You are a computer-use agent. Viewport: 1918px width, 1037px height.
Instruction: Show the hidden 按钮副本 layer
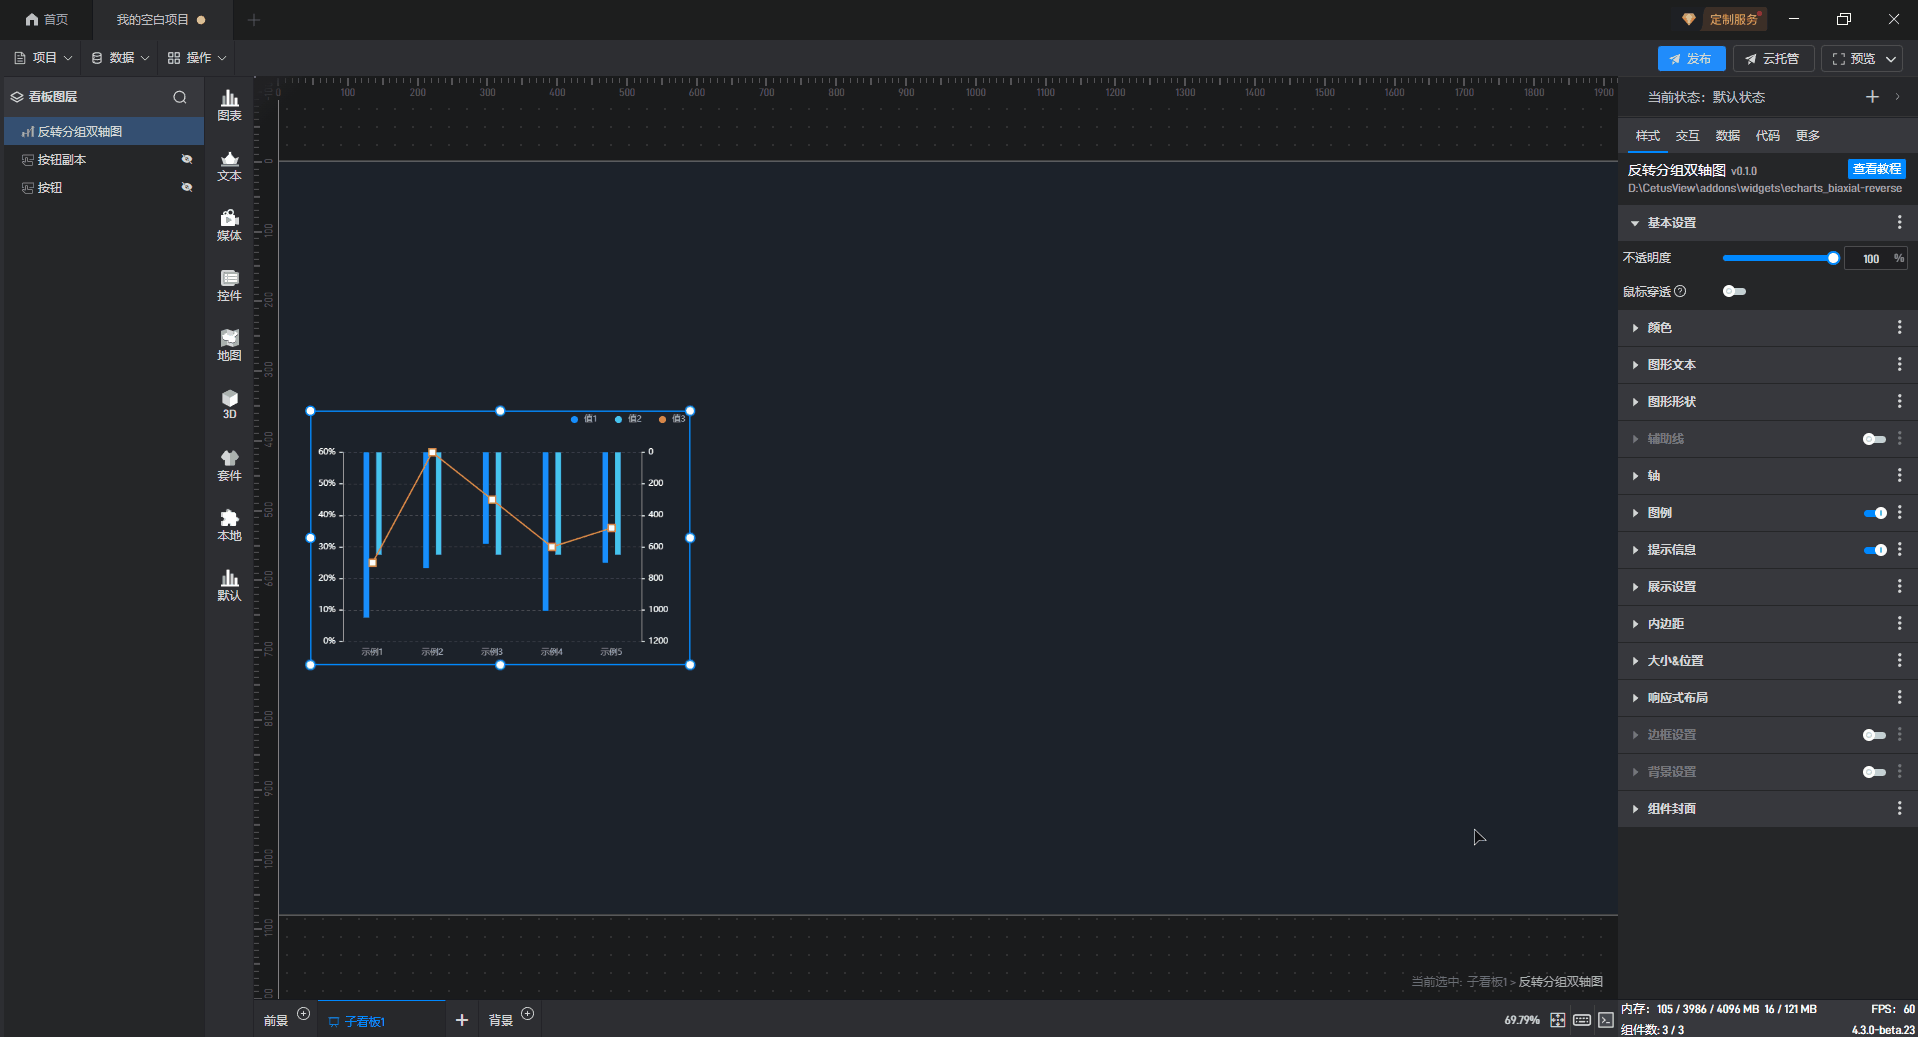(x=186, y=160)
